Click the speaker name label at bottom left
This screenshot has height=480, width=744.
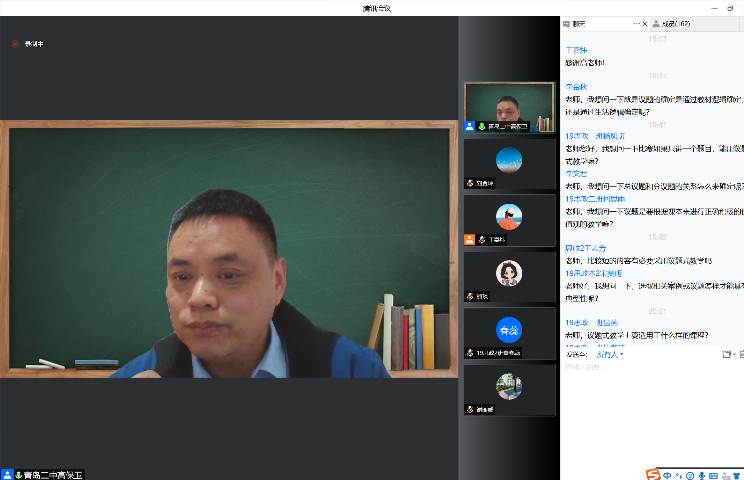point(48,474)
